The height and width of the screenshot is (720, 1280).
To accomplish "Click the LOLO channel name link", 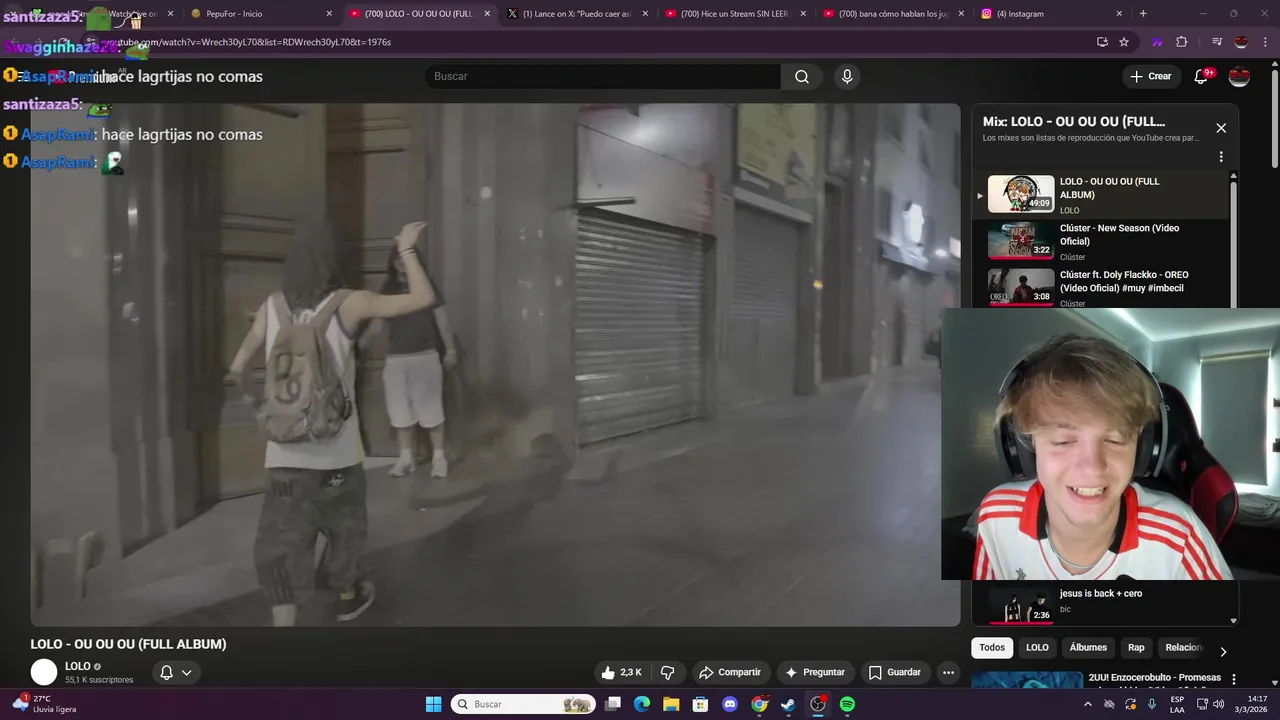I will coord(77,667).
